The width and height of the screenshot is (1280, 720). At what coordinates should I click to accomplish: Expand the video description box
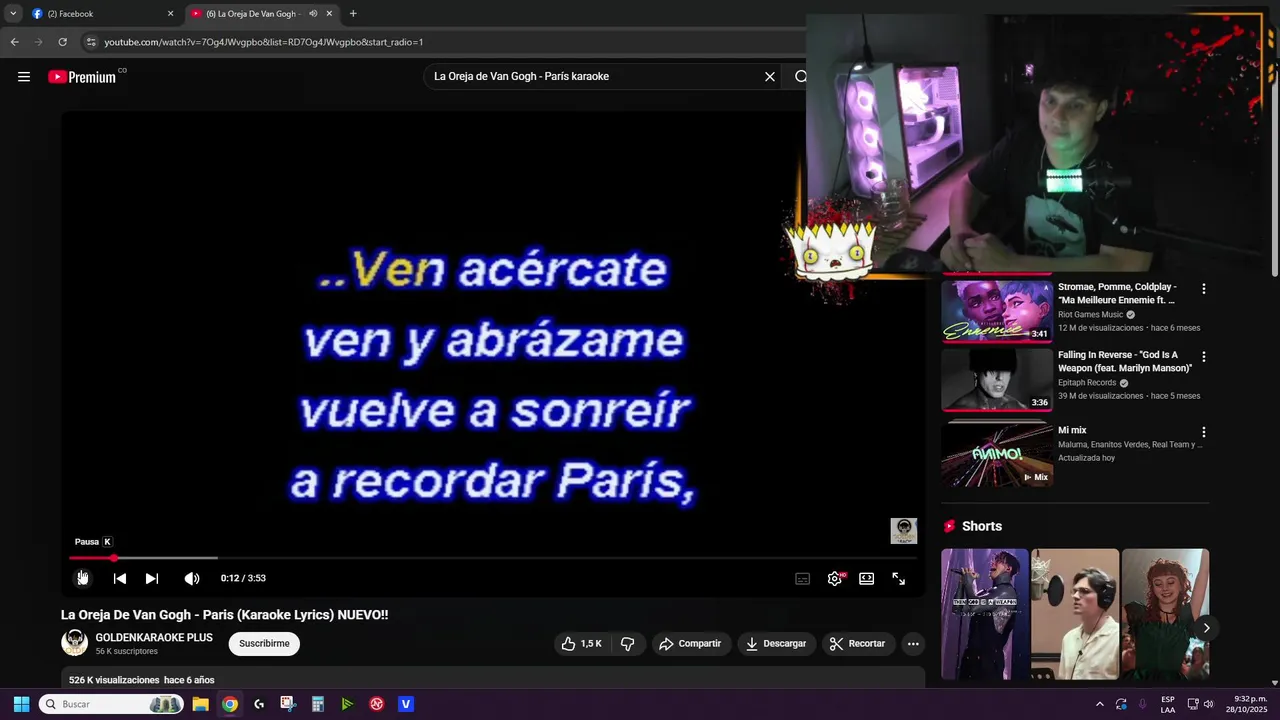[x=493, y=678]
